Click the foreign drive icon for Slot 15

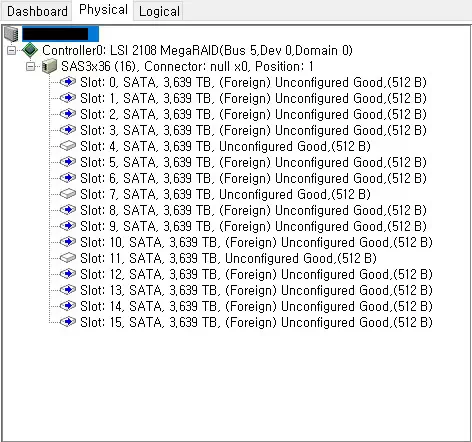pos(68,322)
